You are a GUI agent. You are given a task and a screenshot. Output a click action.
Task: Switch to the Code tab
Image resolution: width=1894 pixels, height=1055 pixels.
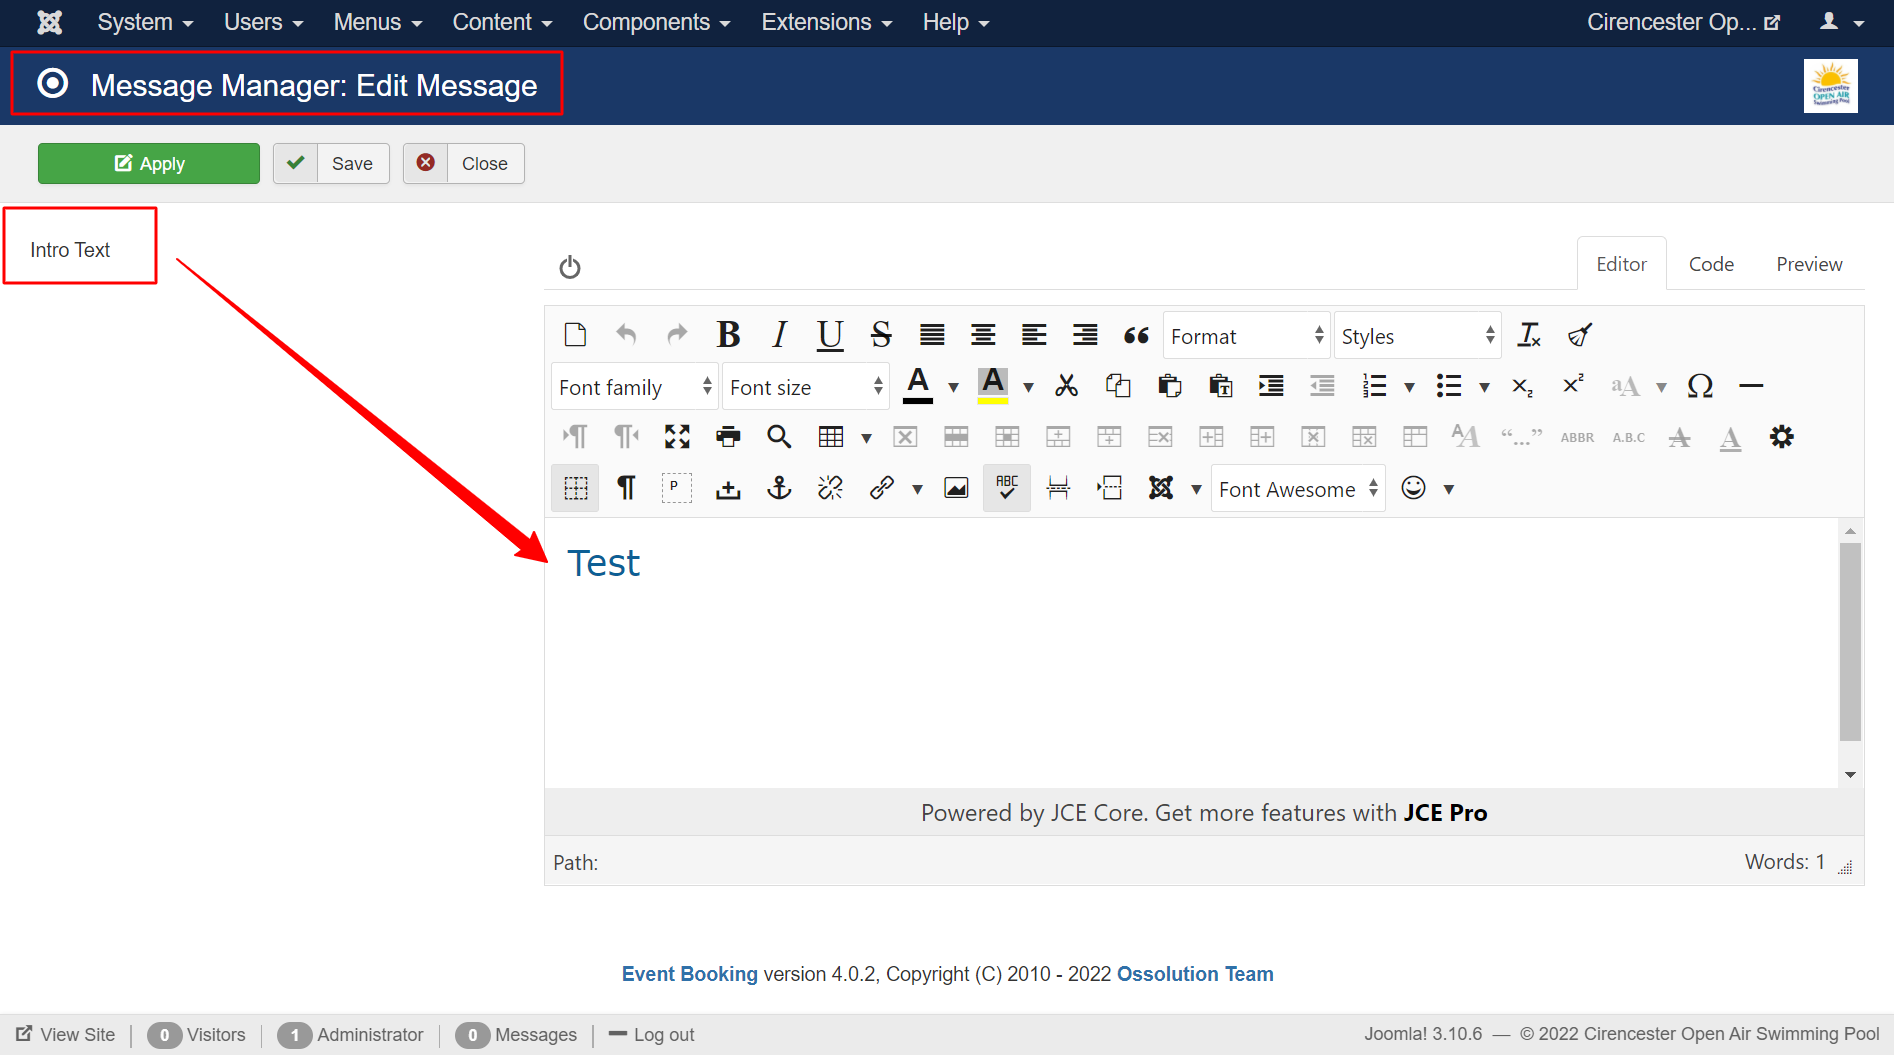[x=1711, y=264]
